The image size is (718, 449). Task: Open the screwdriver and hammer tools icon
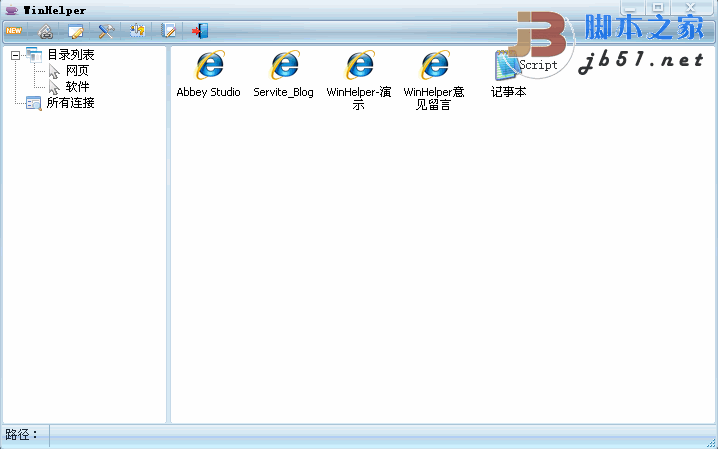(x=106, y=31)
